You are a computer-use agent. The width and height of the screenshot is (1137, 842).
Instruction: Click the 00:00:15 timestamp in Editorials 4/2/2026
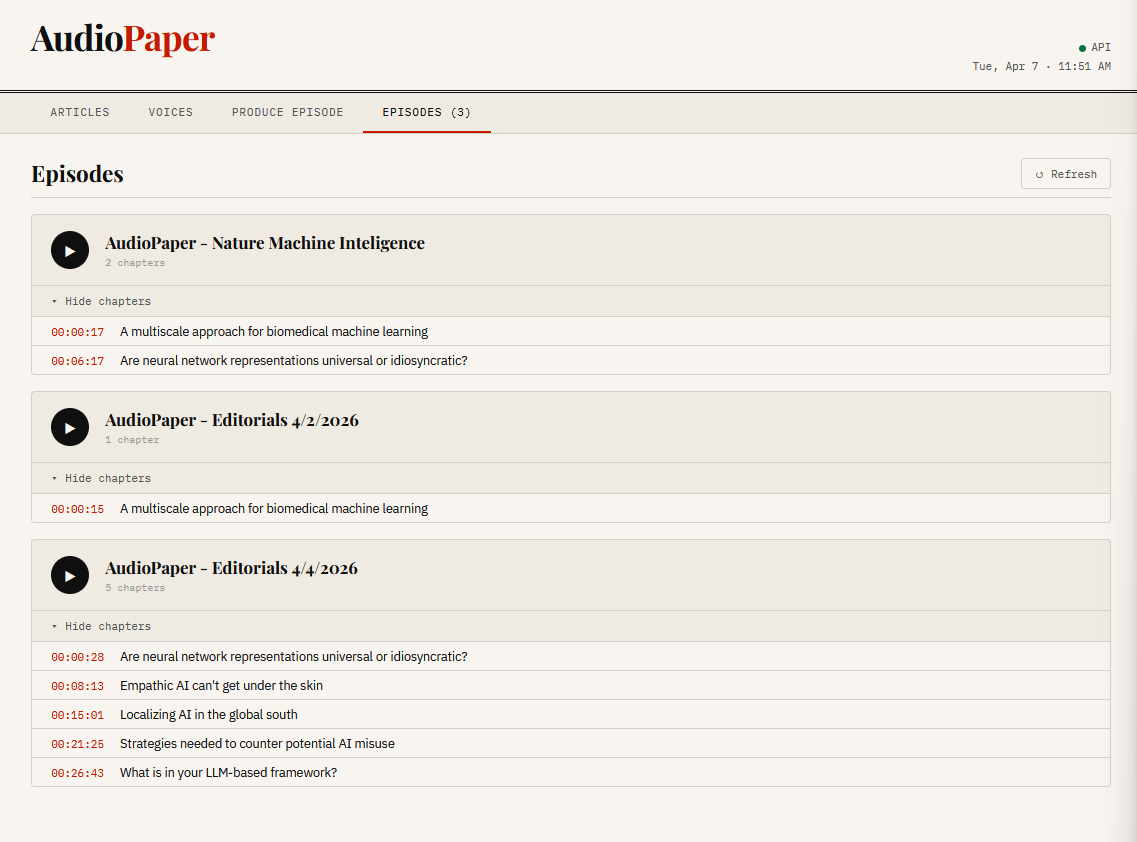pyautogui.click(x=78, y=509)
